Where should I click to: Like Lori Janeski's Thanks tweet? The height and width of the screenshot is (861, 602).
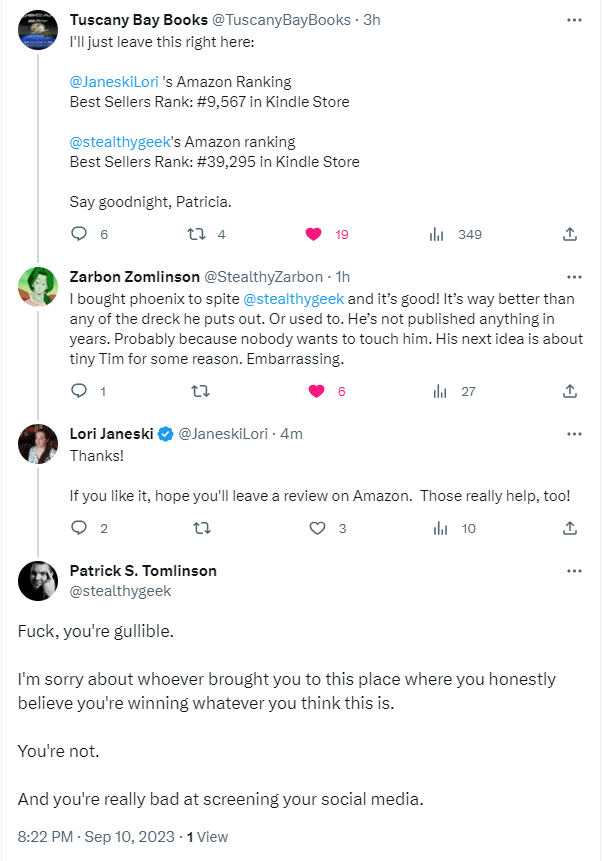click(x=317, y=528)
